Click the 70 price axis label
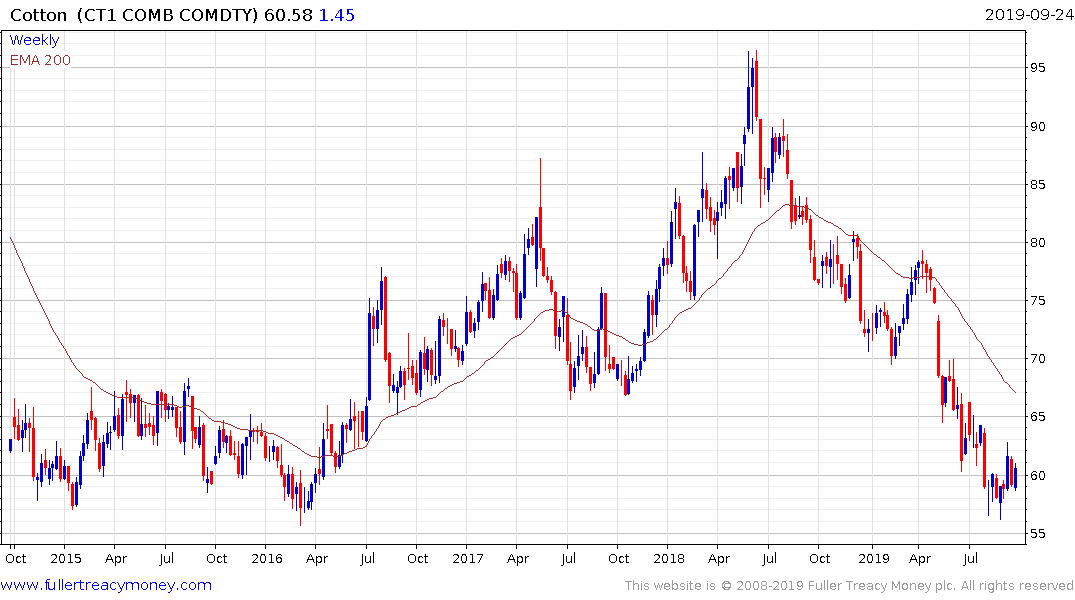The width and height of the screenshot is (1075, 600). 1037,359
